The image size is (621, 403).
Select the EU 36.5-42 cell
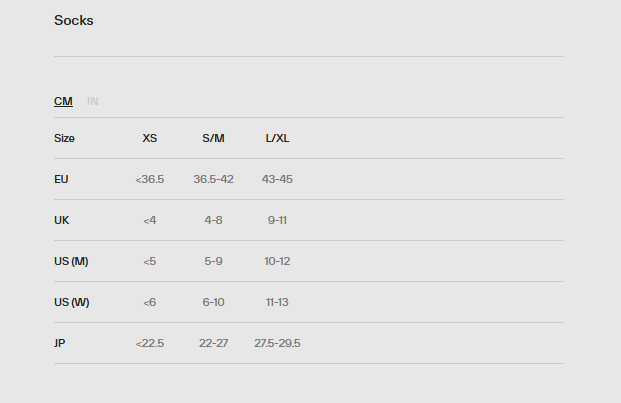(213, 179)
